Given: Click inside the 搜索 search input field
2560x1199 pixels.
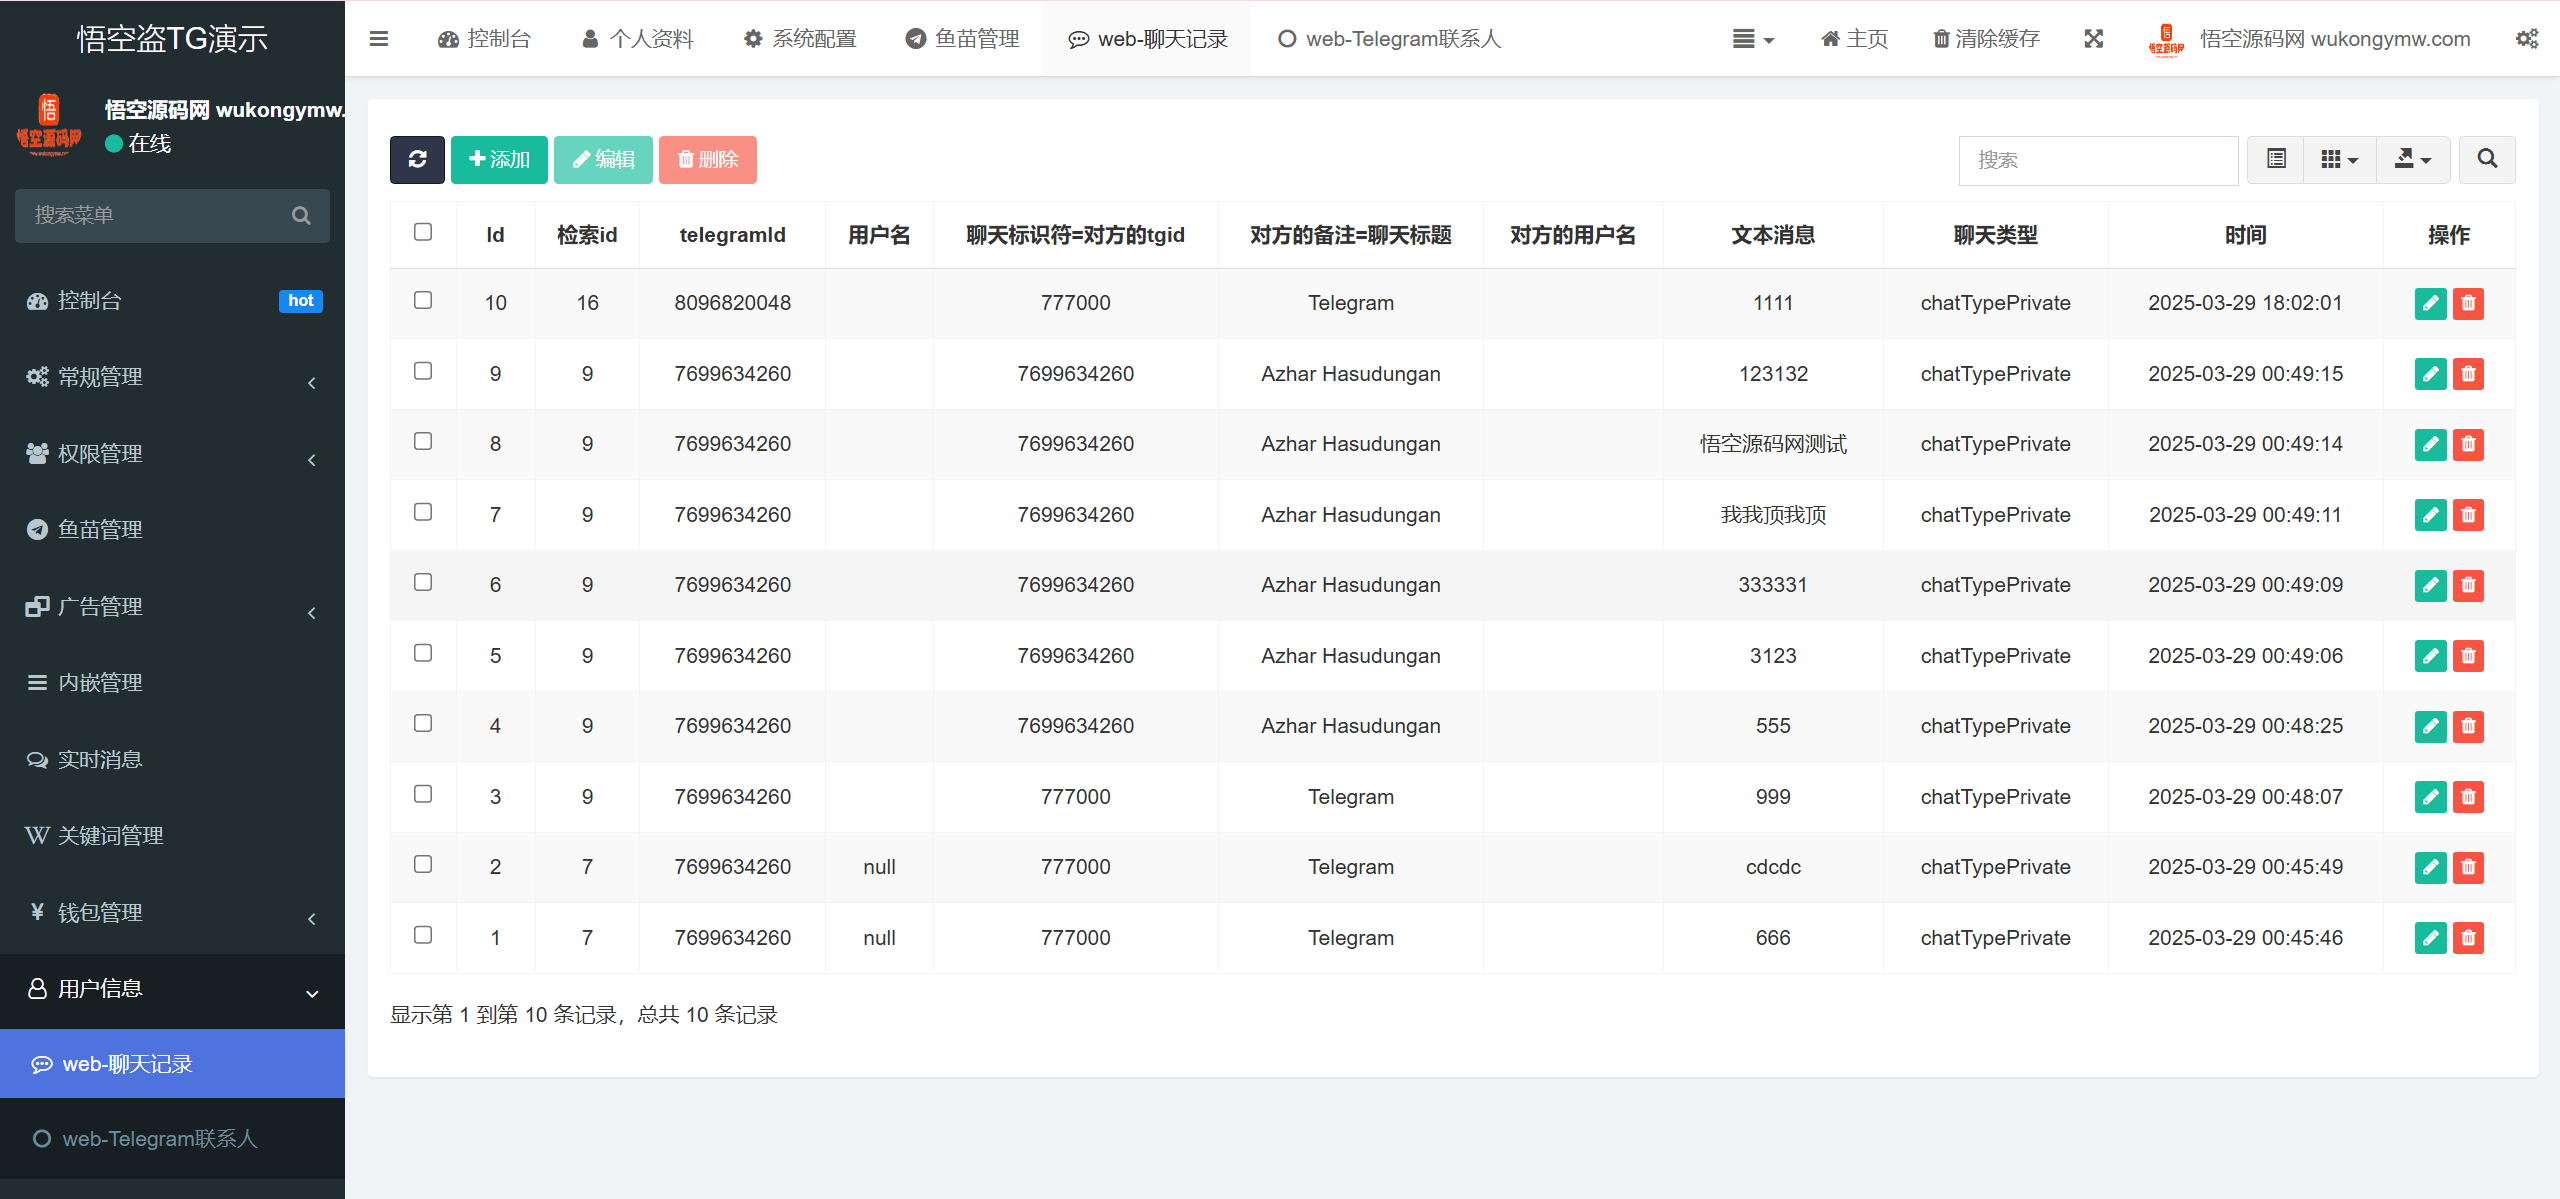Looking at the screenshot, I should (2097, 160).
